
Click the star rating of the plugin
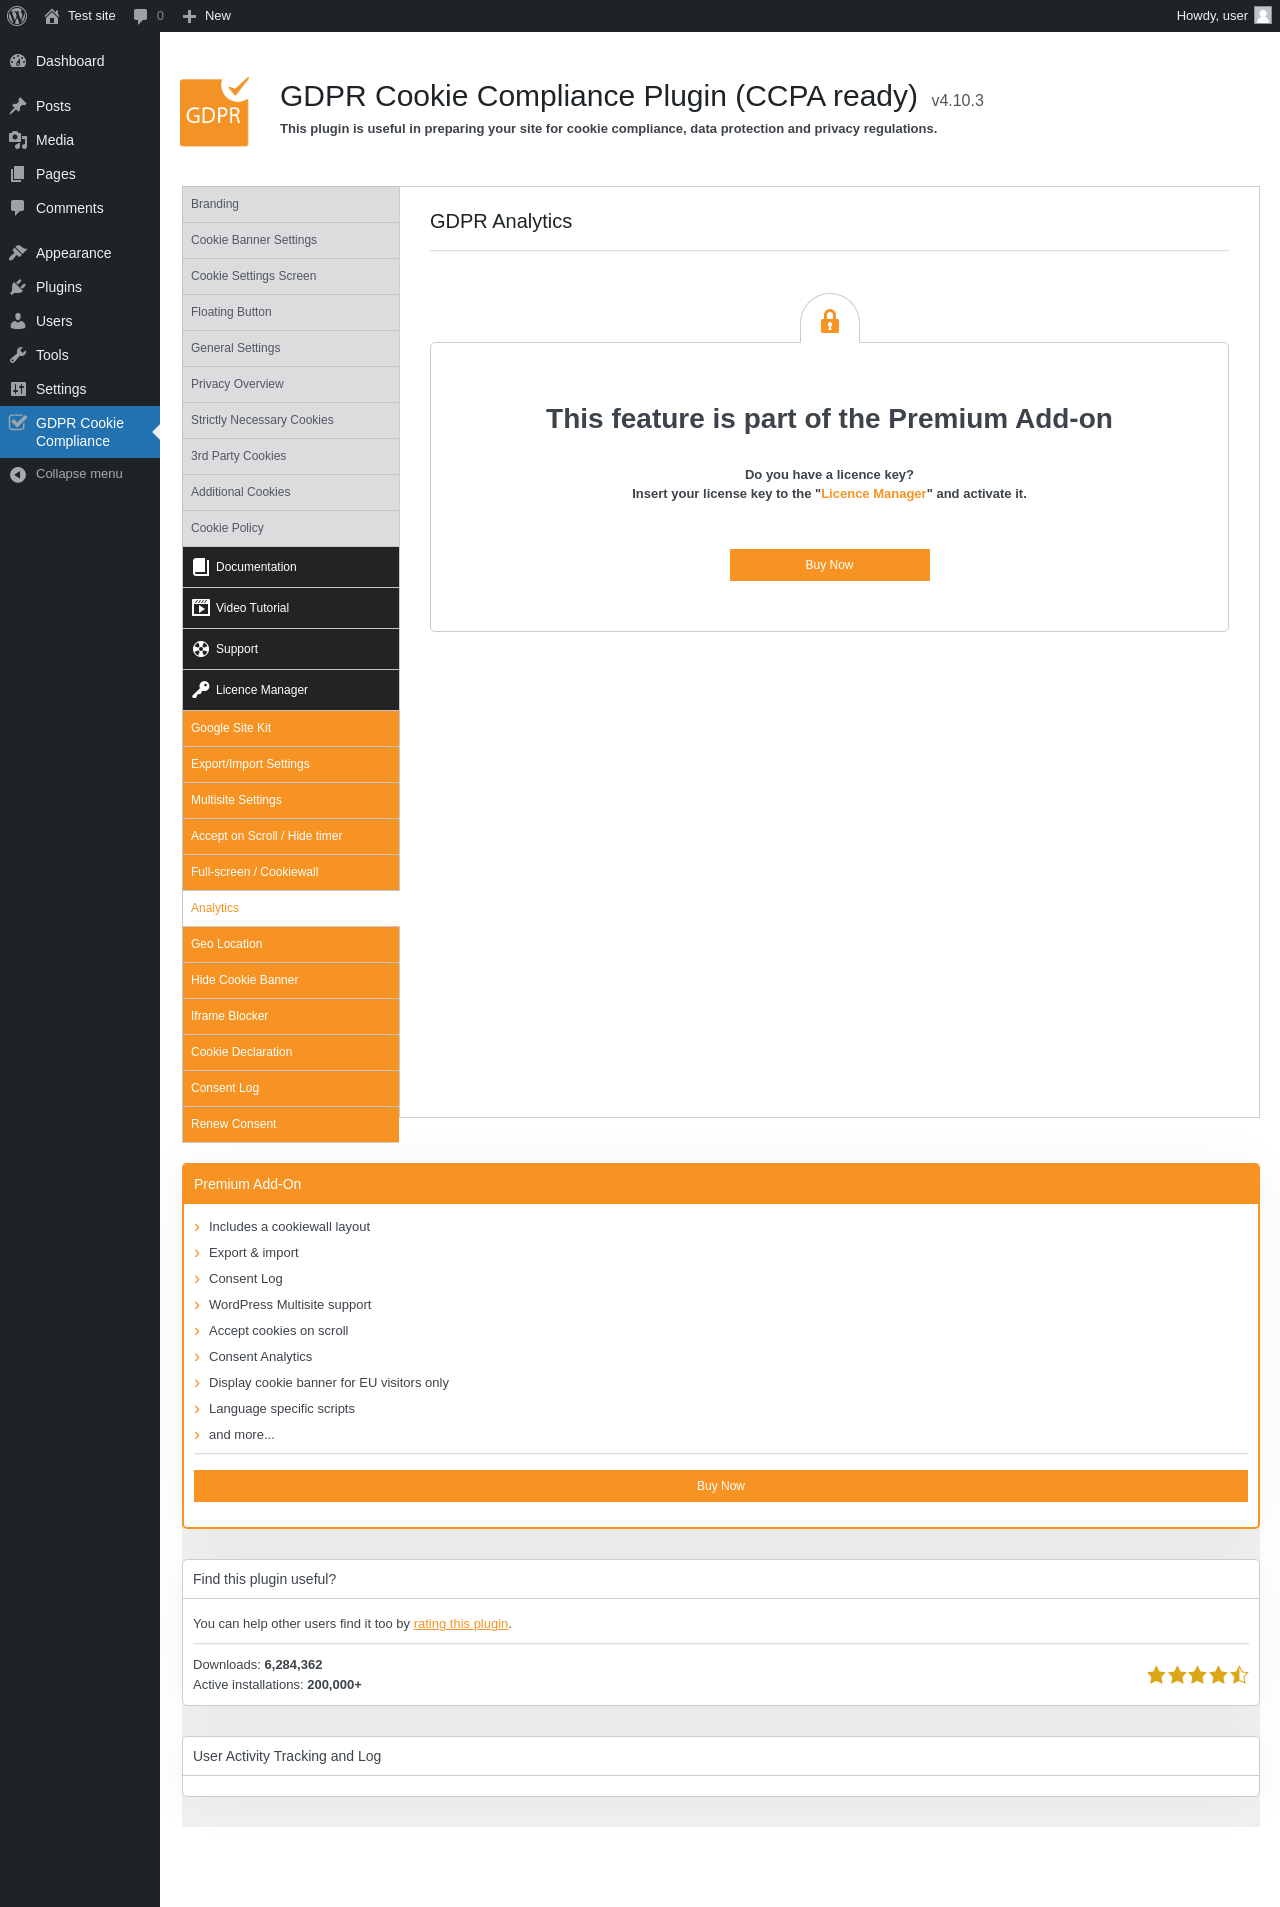(1198, 1675)
